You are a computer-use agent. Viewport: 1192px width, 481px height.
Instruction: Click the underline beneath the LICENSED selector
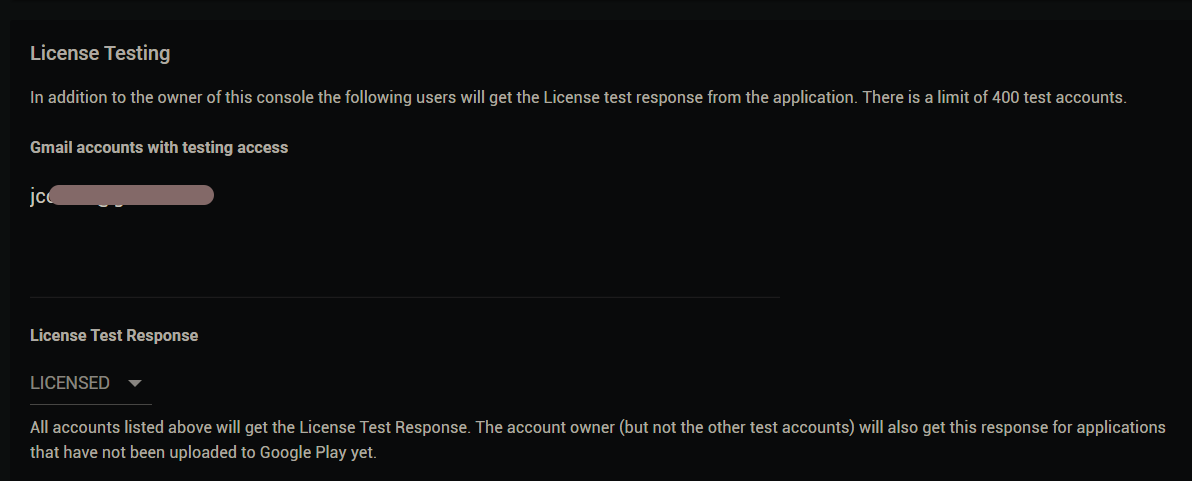90,404
